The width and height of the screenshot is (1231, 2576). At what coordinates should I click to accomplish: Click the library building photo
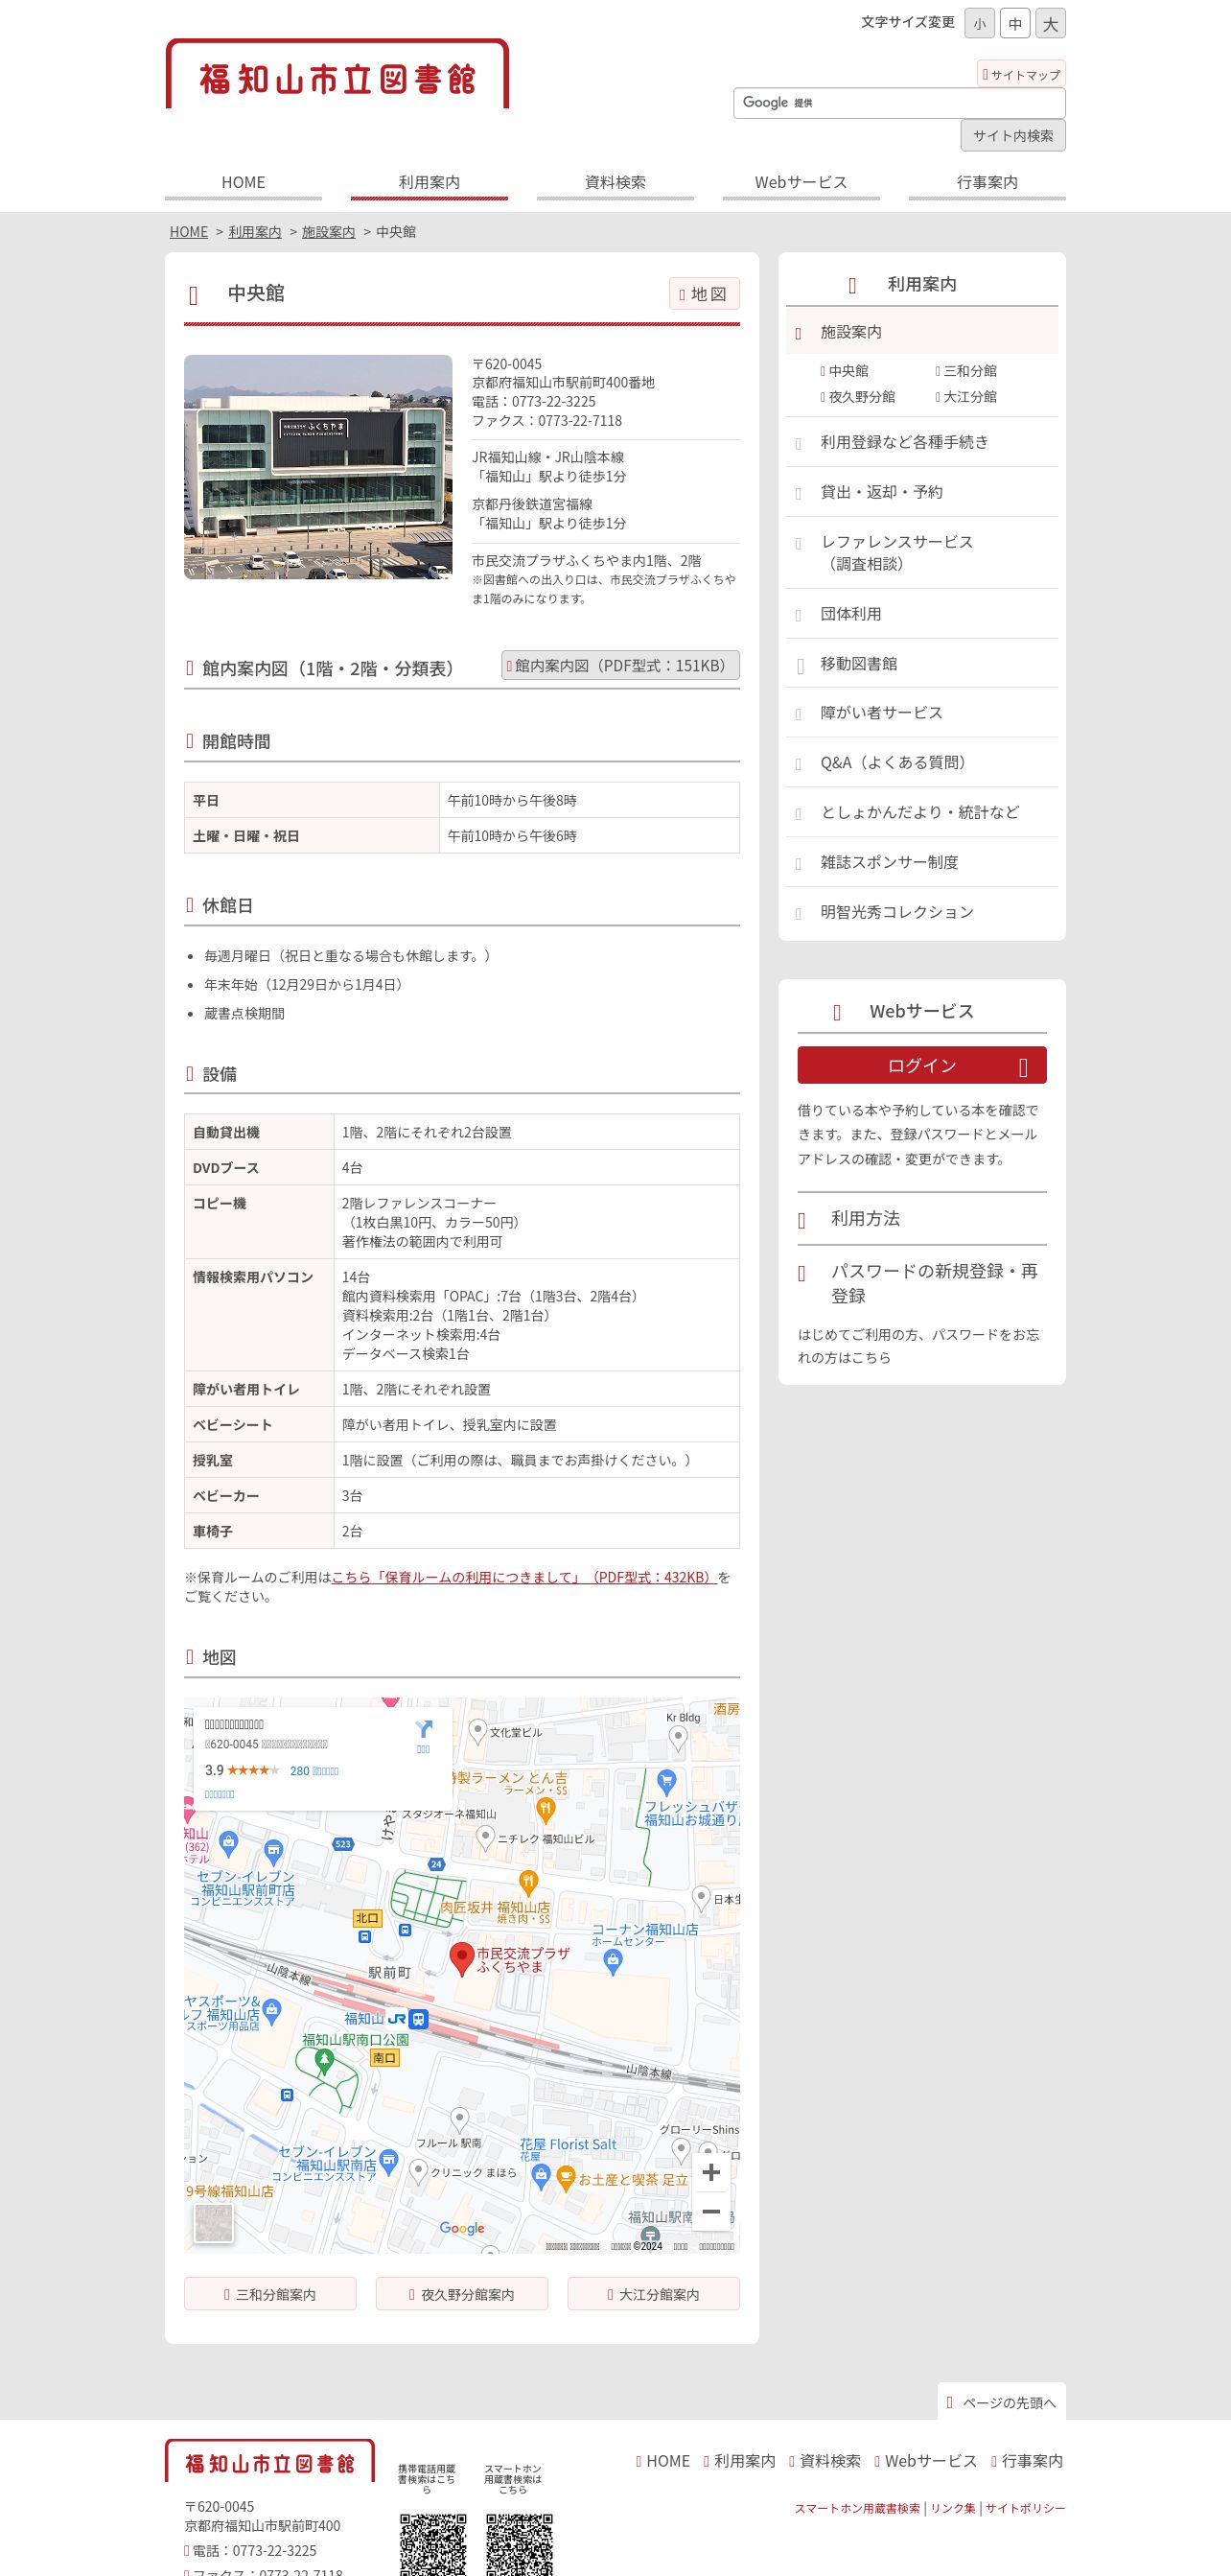point(318,467)
